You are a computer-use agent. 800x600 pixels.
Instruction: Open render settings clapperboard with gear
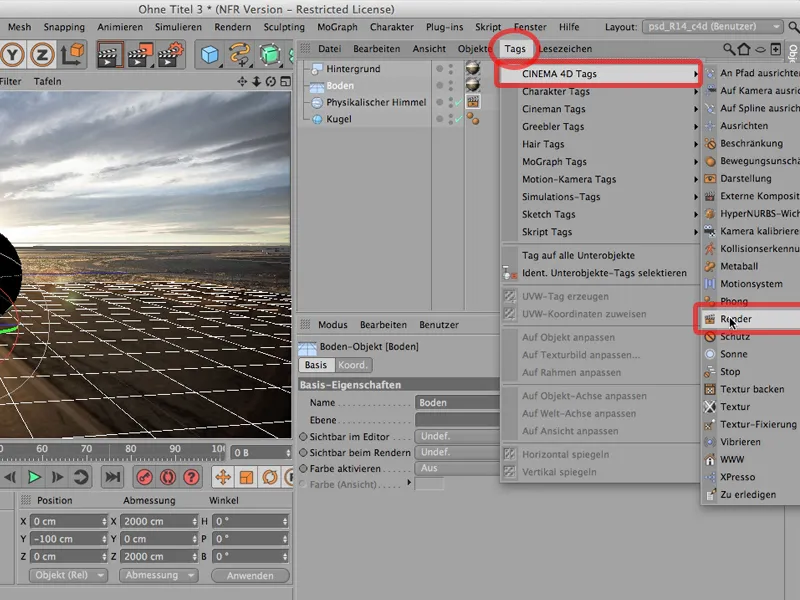(x=170, y=55)
